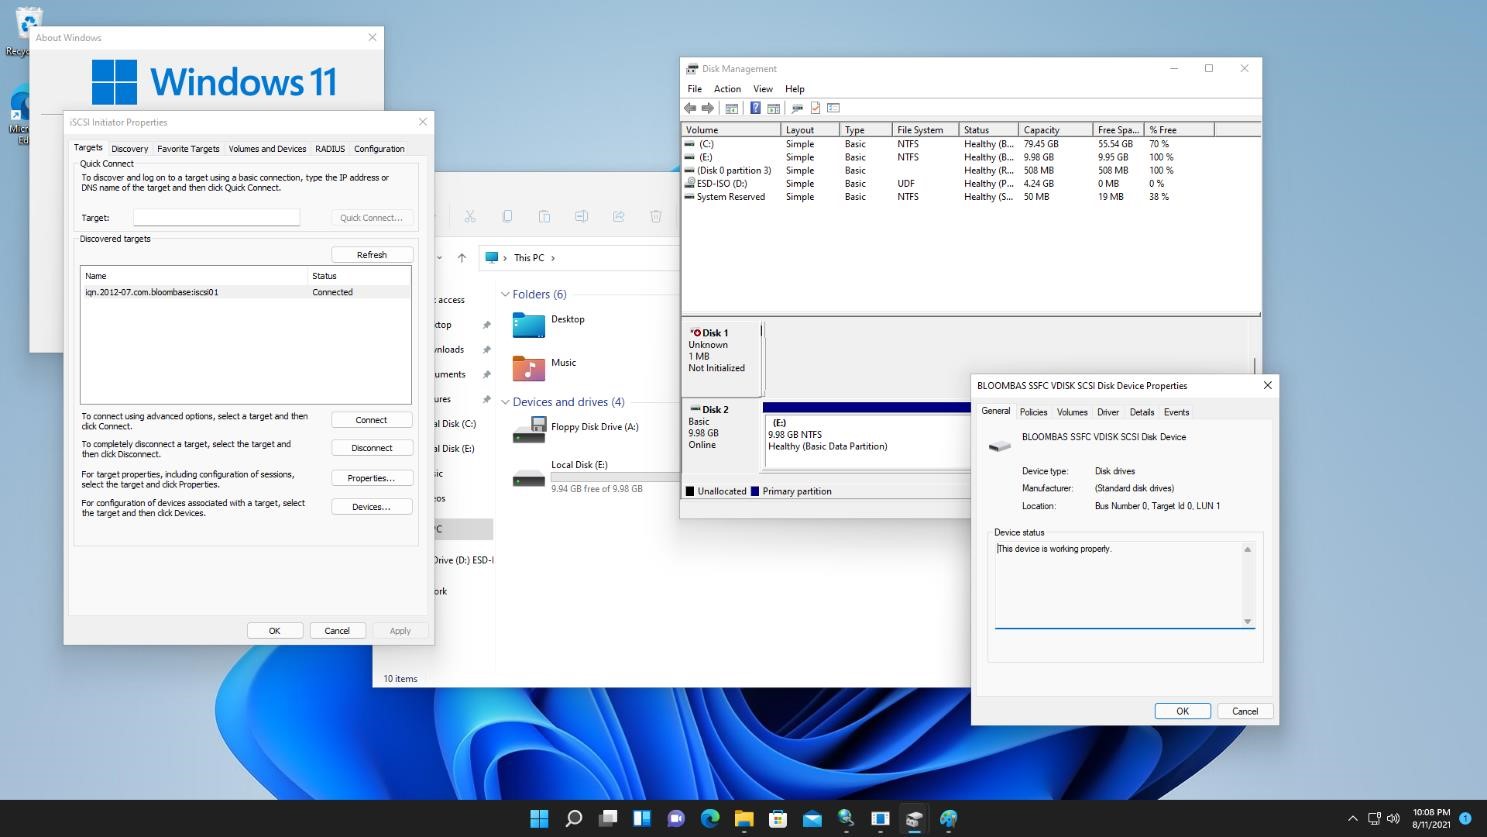1487x837 pixels.
Task: Click the Quick Connect Target input field
Action: [216, 217]
